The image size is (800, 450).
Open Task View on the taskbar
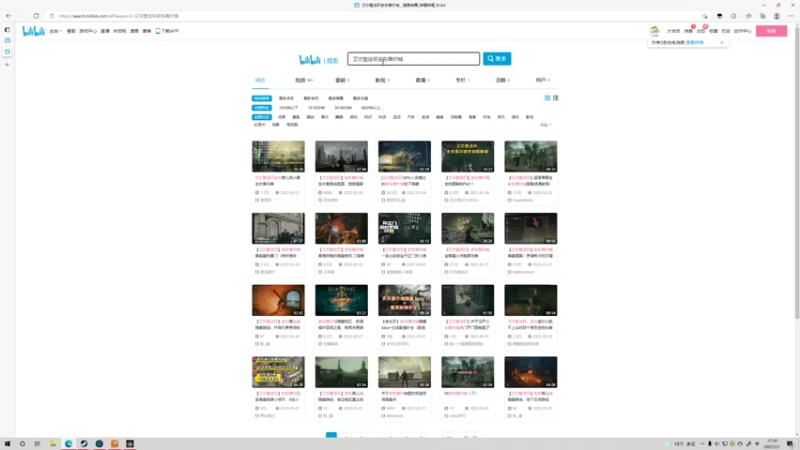[x=37, y=444]
